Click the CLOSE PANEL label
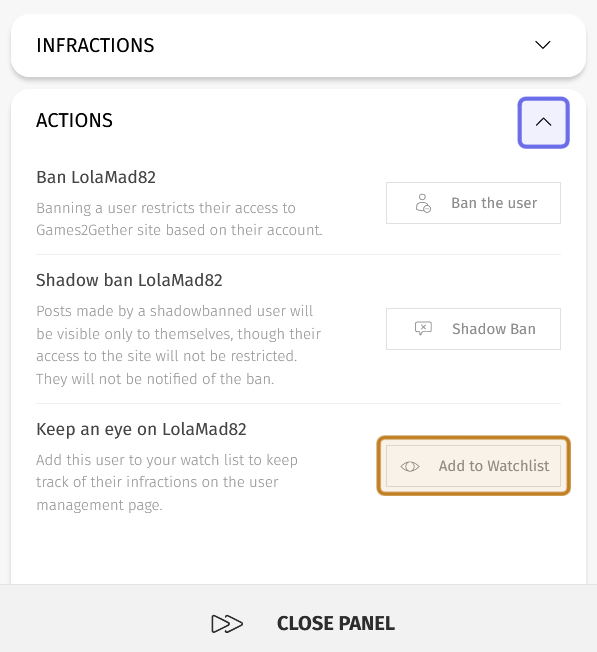Image resolution: width=597 pixels, height=652 pixels. [x=336, y=624]
